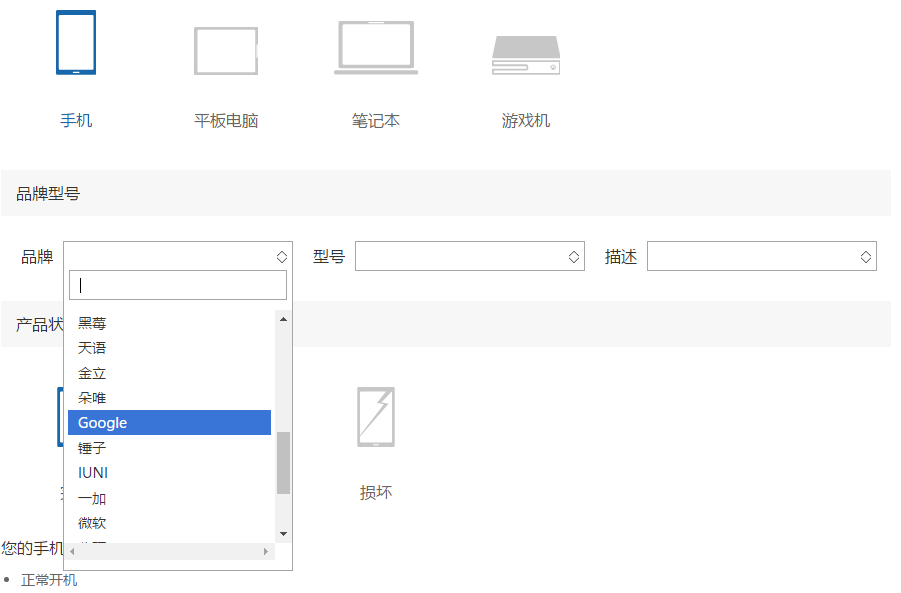Click the 品牌型号 section header
Screen dimensions: 901x593
pos(49,192)
